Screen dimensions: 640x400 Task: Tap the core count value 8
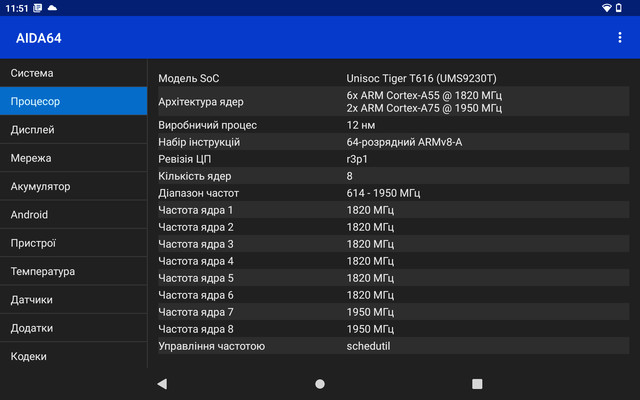349,176
